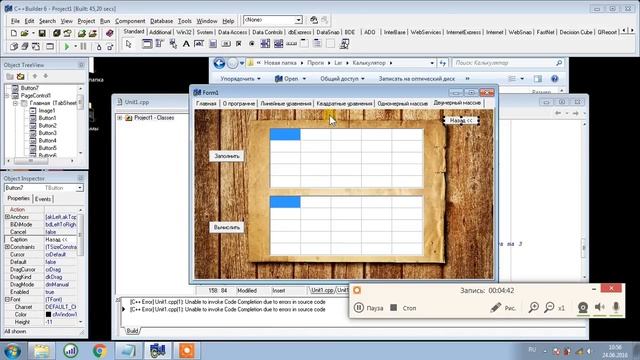Click the View Form toolbar icon

click(x=25, y=47)
